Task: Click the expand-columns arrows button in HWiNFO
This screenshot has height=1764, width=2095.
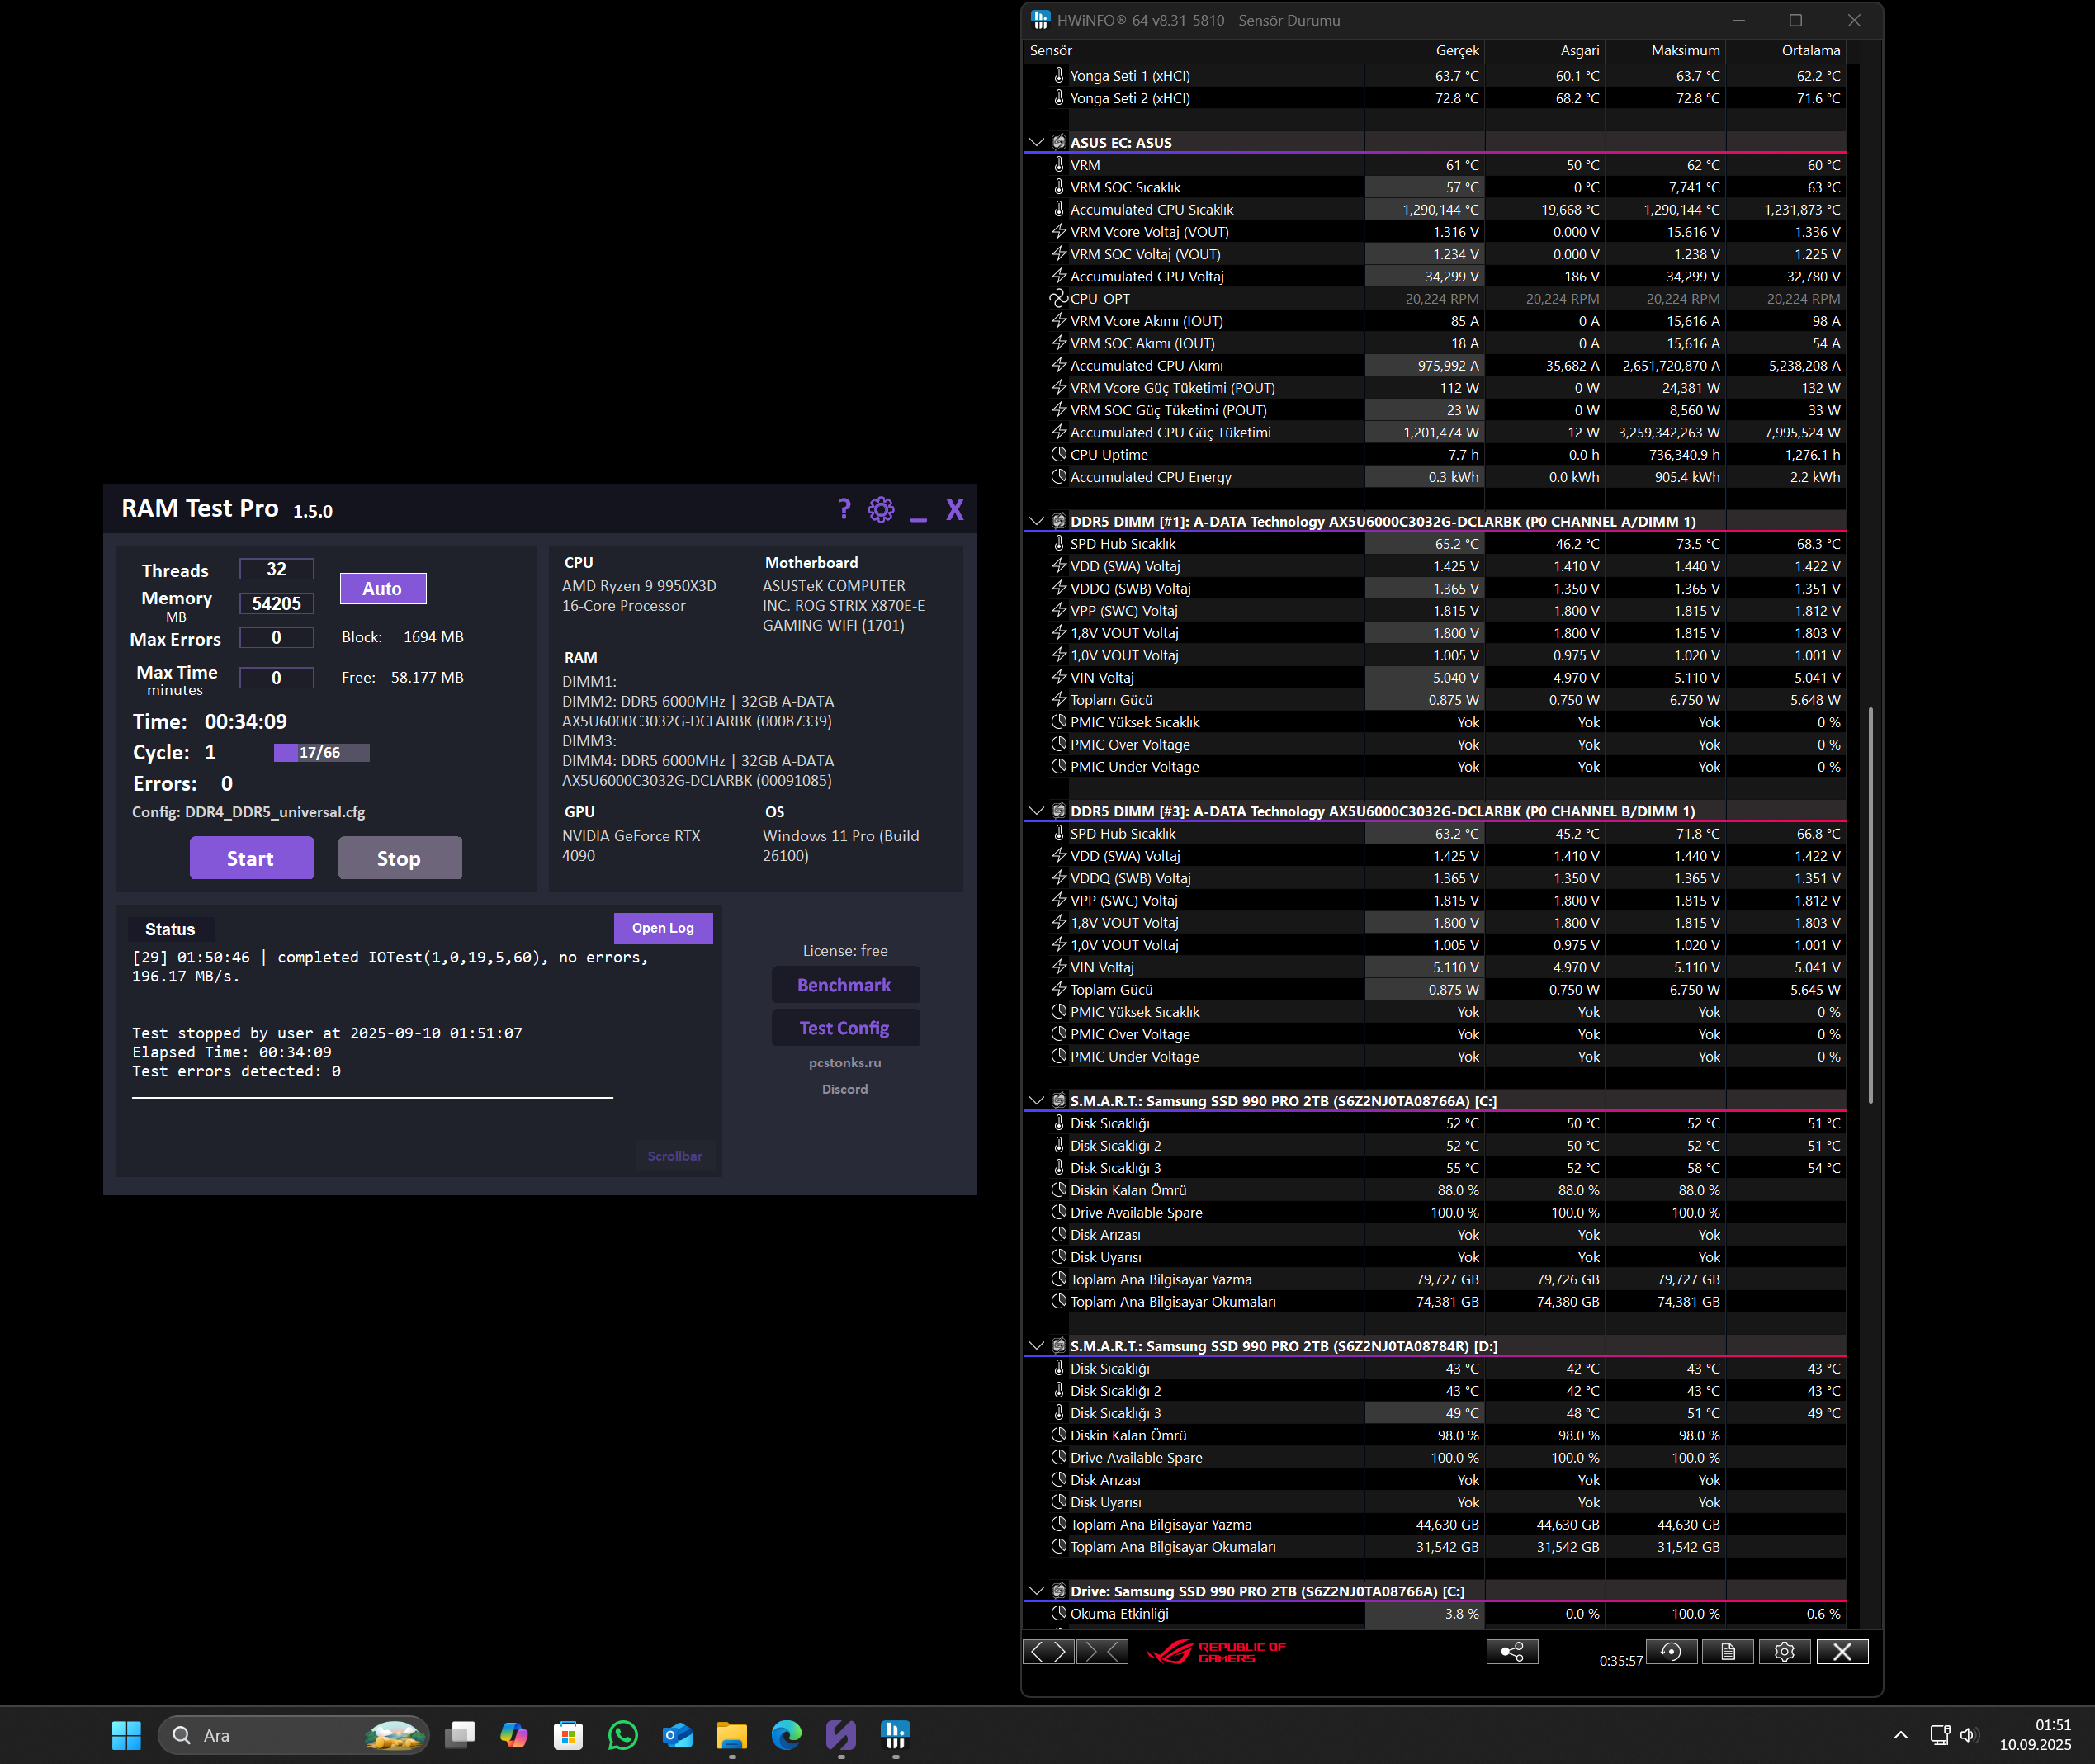Action: click(1049, 1652)
